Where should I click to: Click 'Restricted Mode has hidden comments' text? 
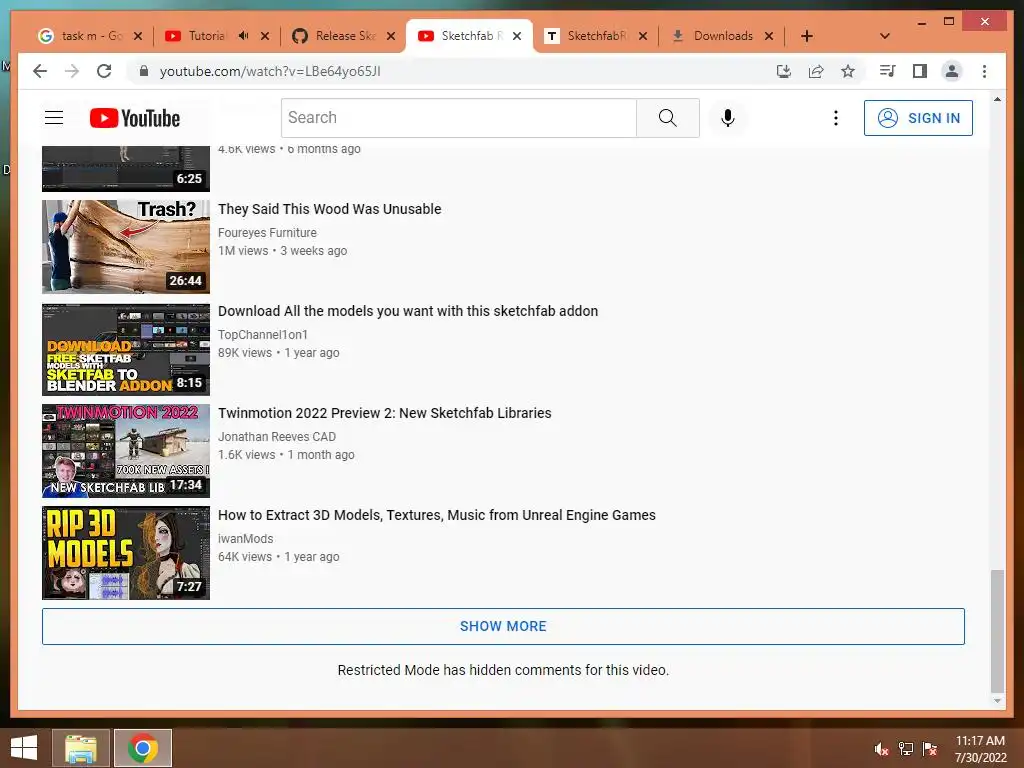(503, 670)
